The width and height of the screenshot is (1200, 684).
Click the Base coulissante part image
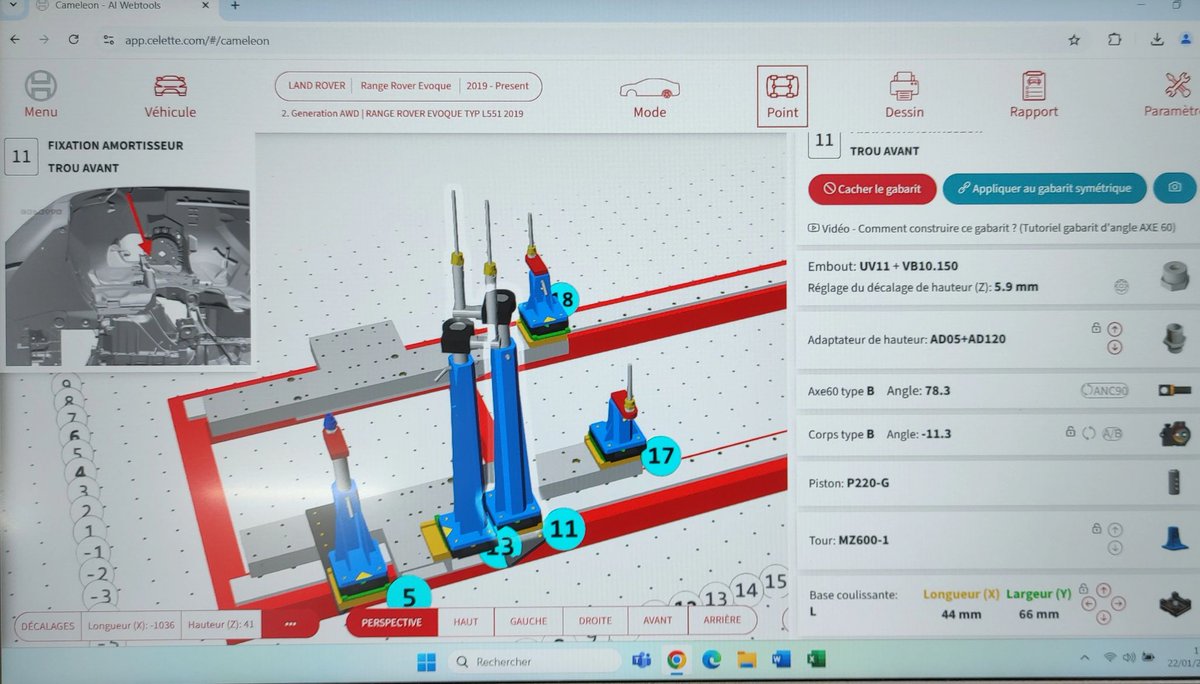coord(1174,604)
